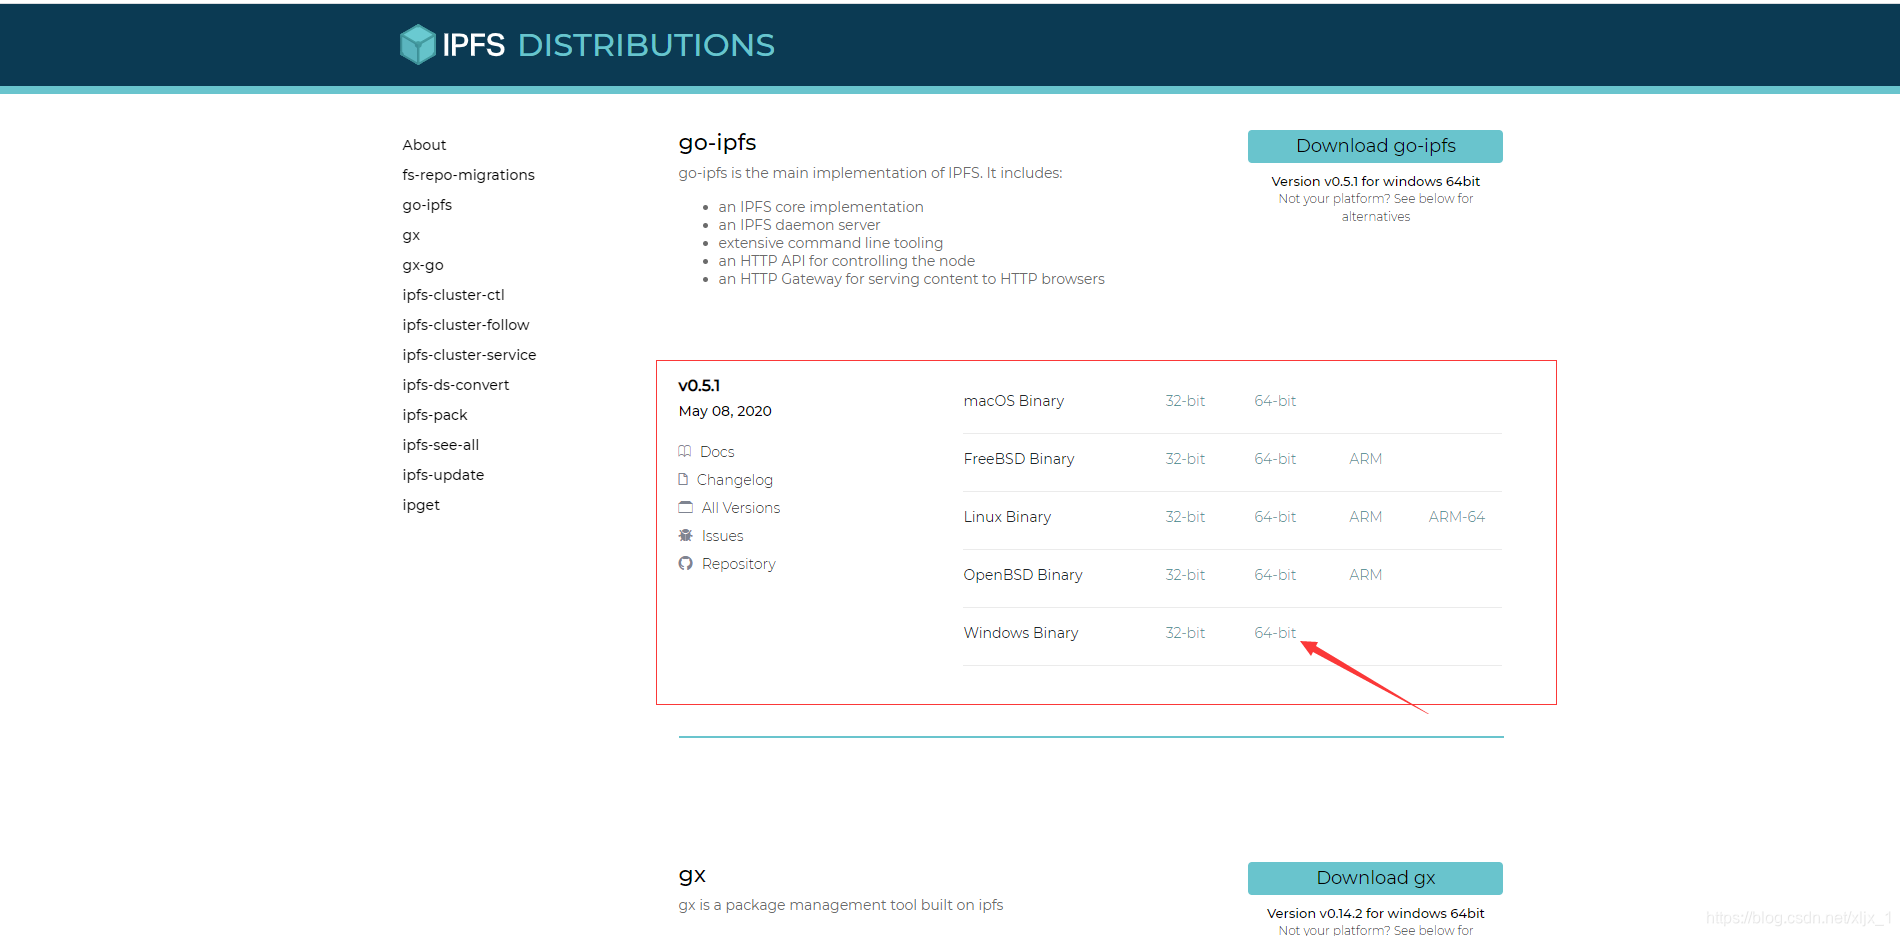Click 'gx is a package management tool' description

click(840, 905)
